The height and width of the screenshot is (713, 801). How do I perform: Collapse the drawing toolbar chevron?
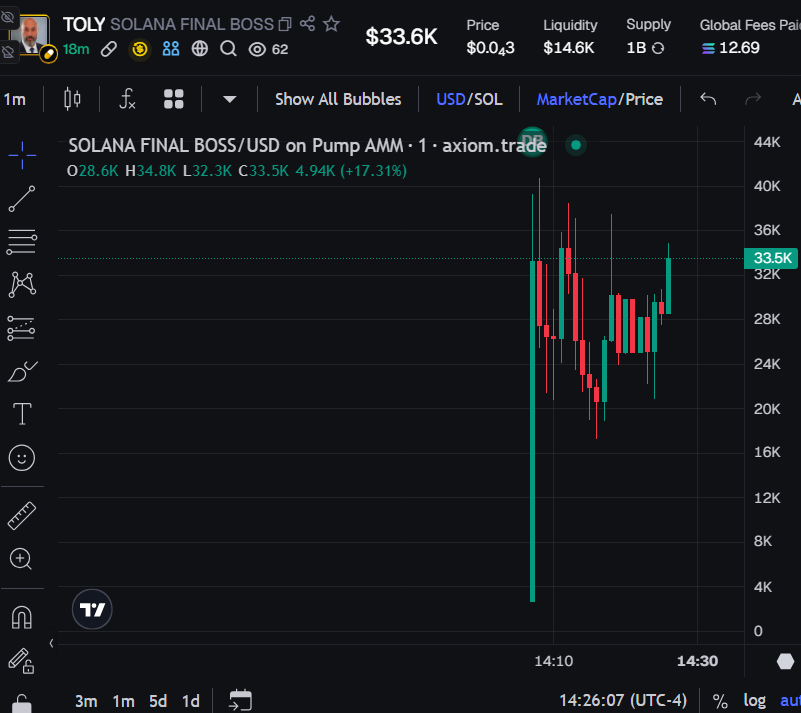click(x=51, y=643)
